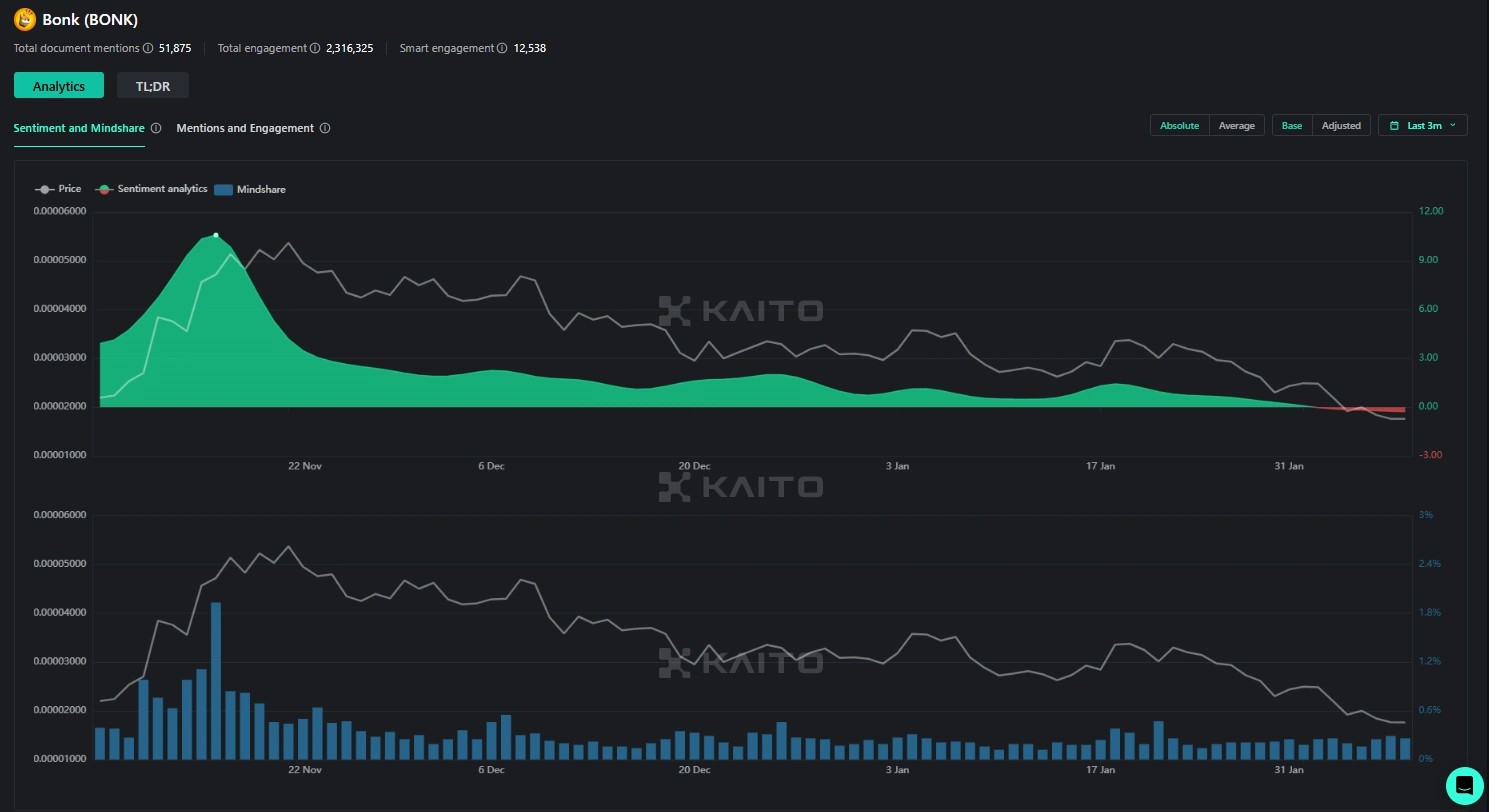Open the Last 3m date range dropdown

[1423, 126]
